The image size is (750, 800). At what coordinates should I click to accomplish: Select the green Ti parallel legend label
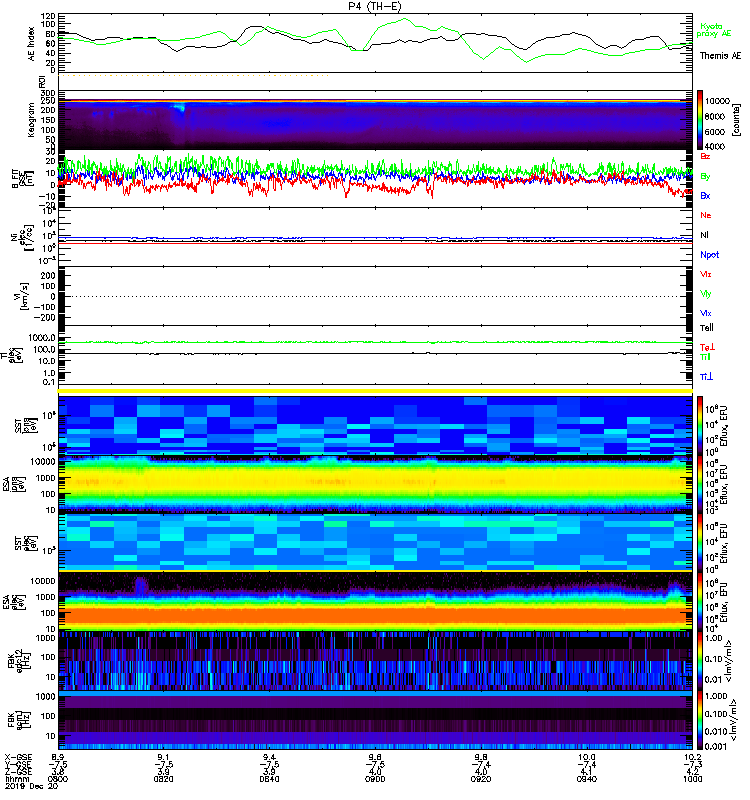click(x=705, y=357)
